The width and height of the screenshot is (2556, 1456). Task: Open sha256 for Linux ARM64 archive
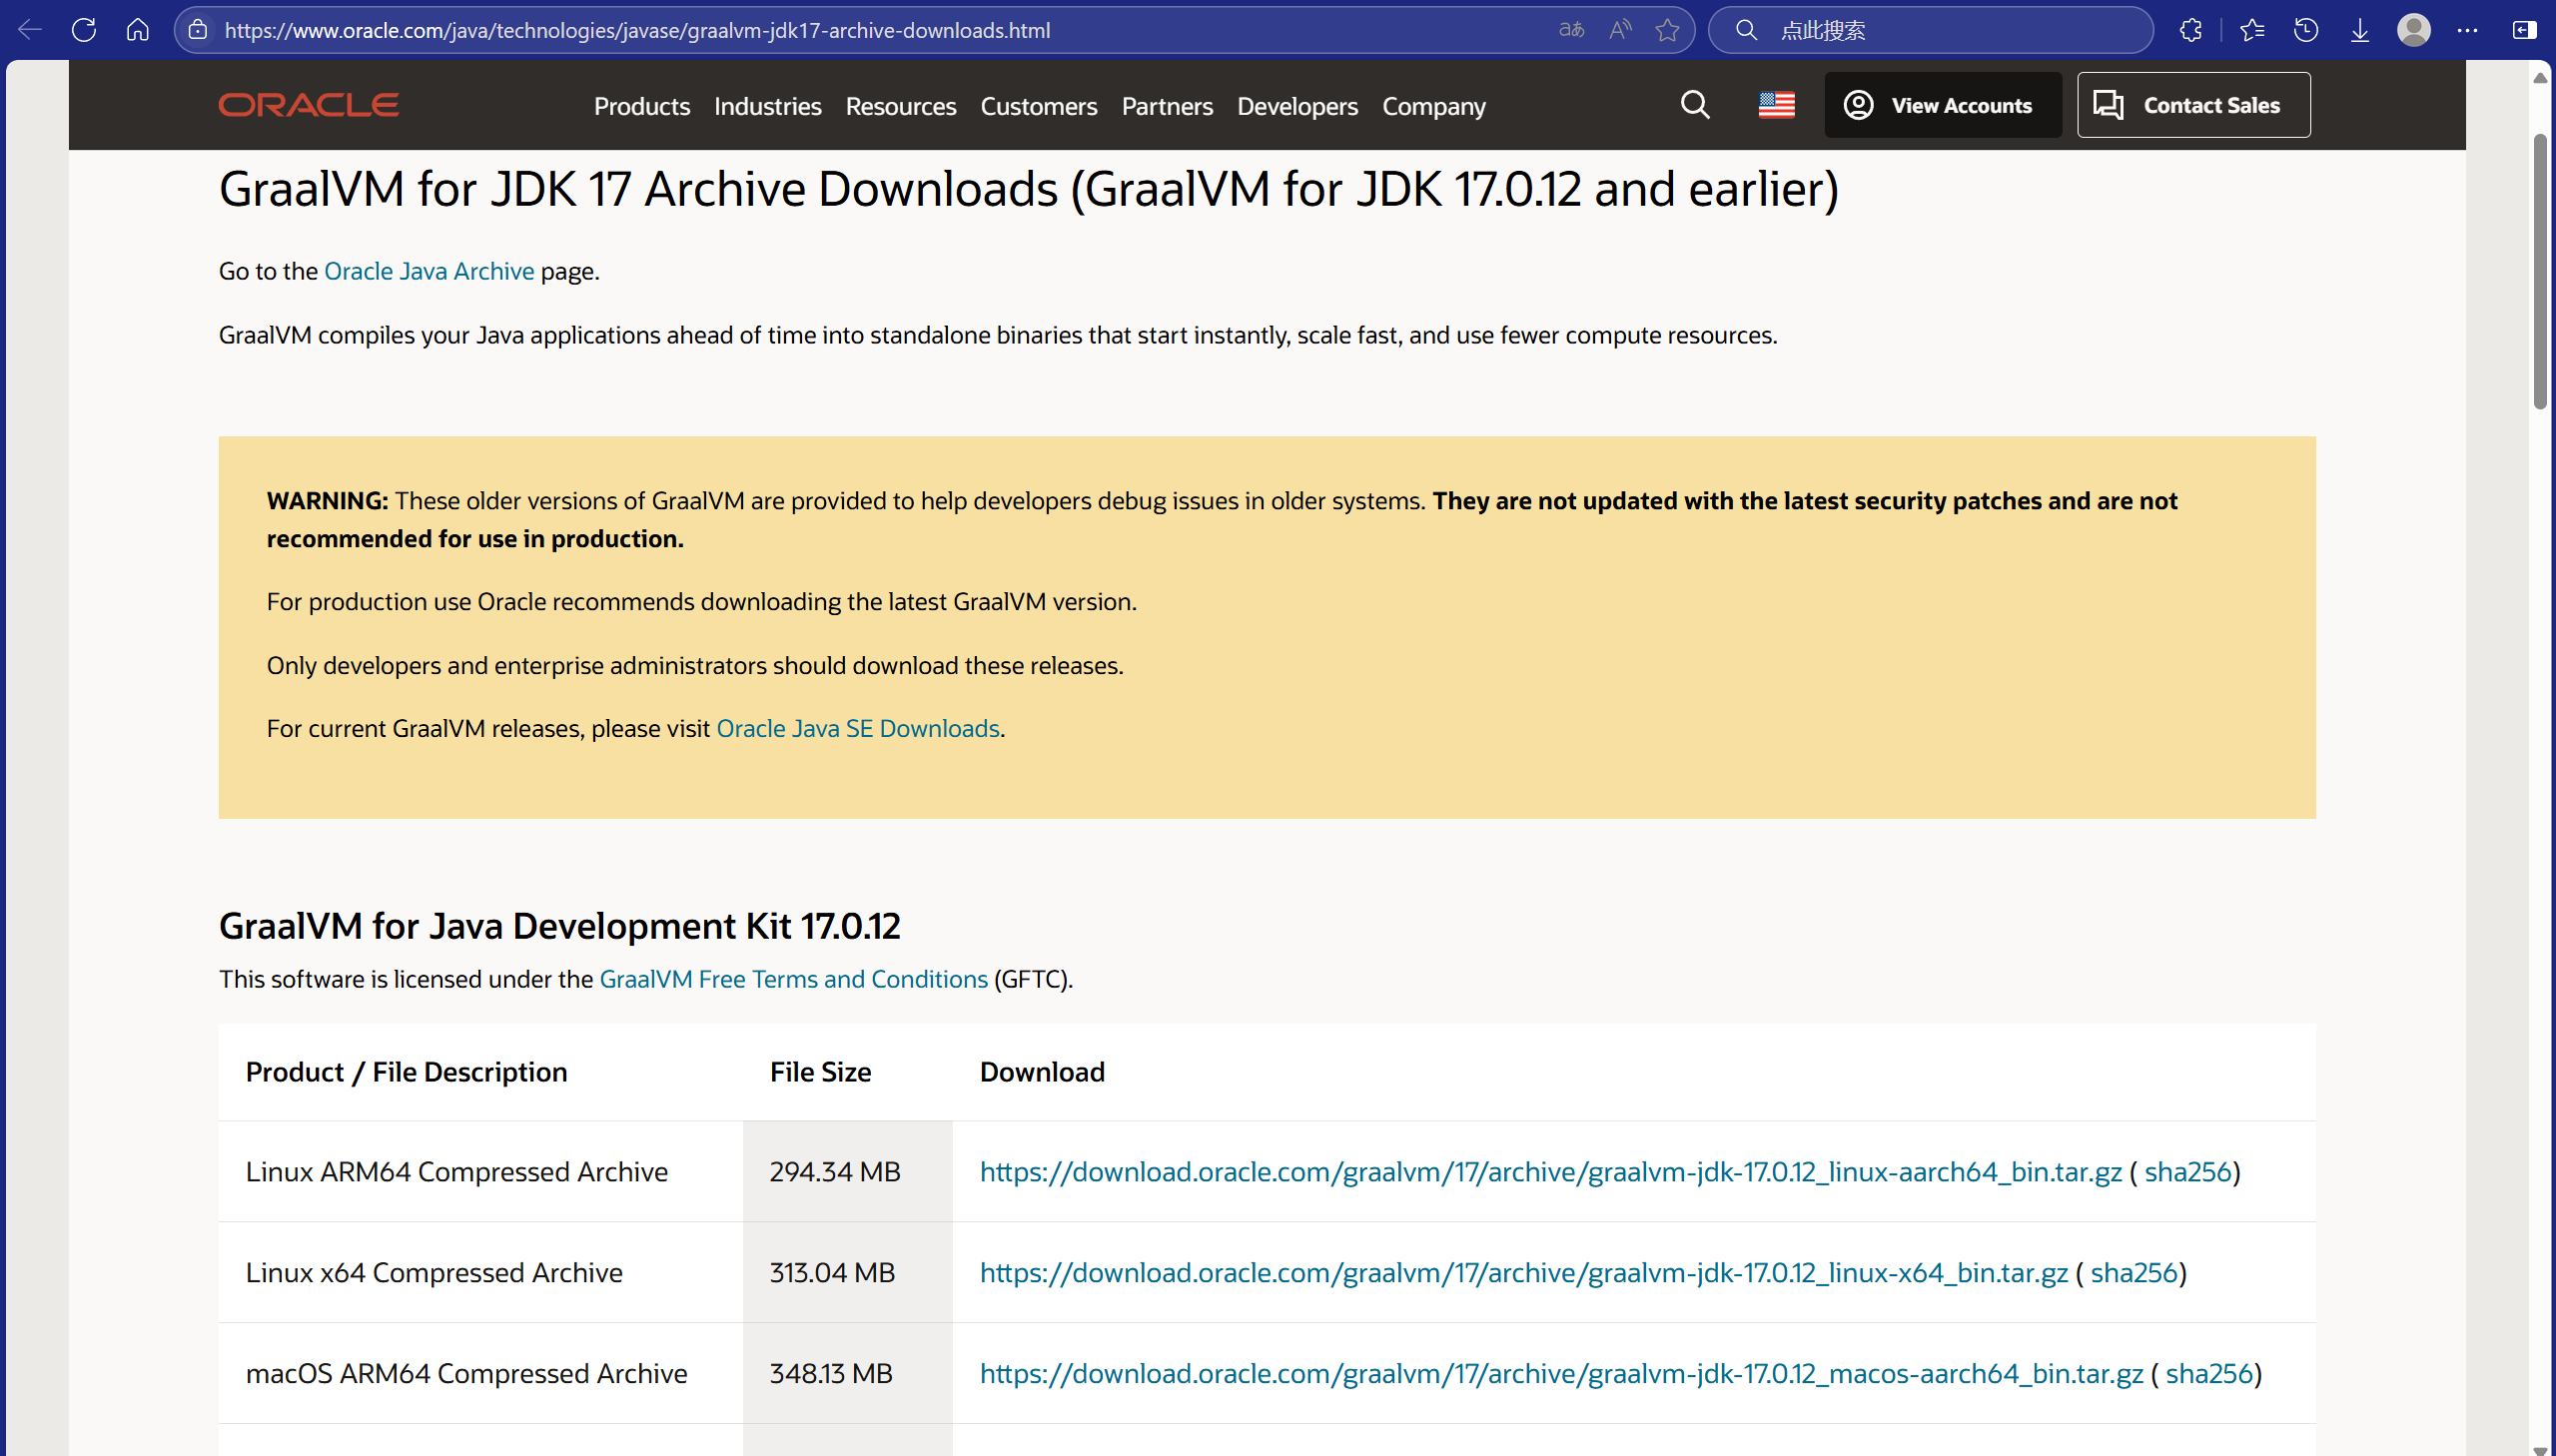2188,1172
